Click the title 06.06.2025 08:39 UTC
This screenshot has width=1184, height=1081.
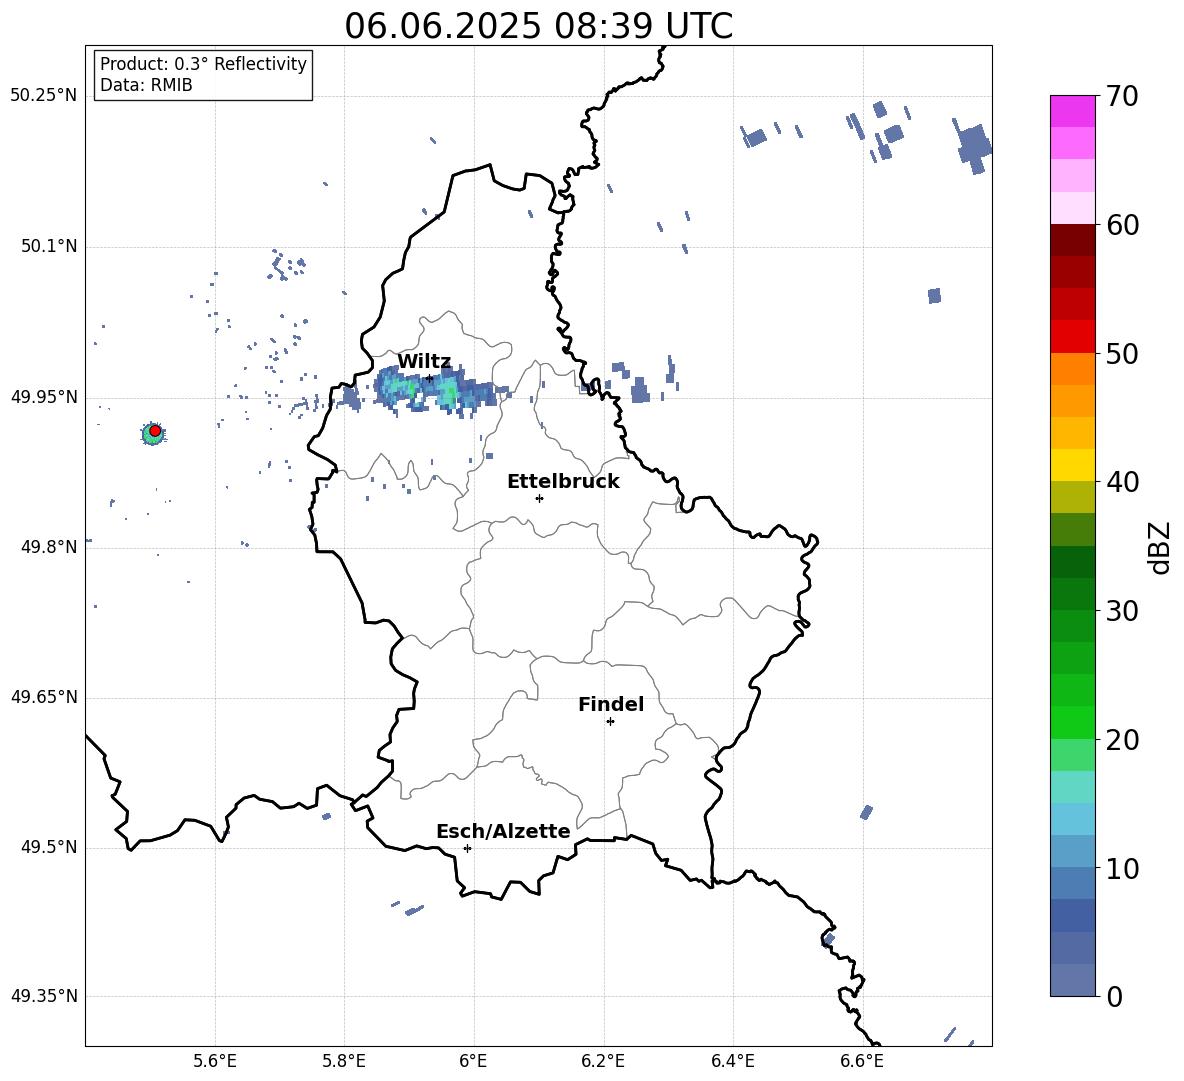[538, 26]
